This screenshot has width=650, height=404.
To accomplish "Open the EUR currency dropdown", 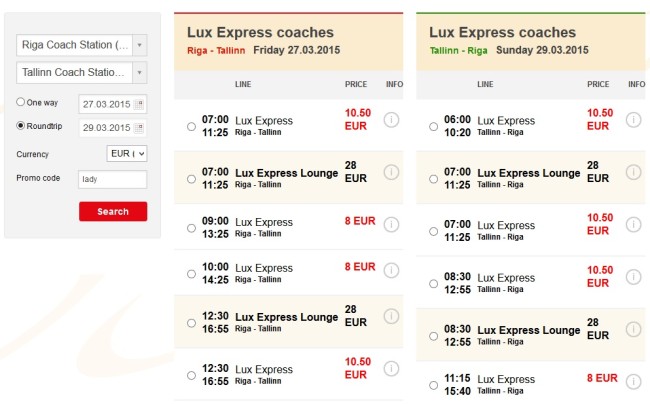I will tap(126, 154).
